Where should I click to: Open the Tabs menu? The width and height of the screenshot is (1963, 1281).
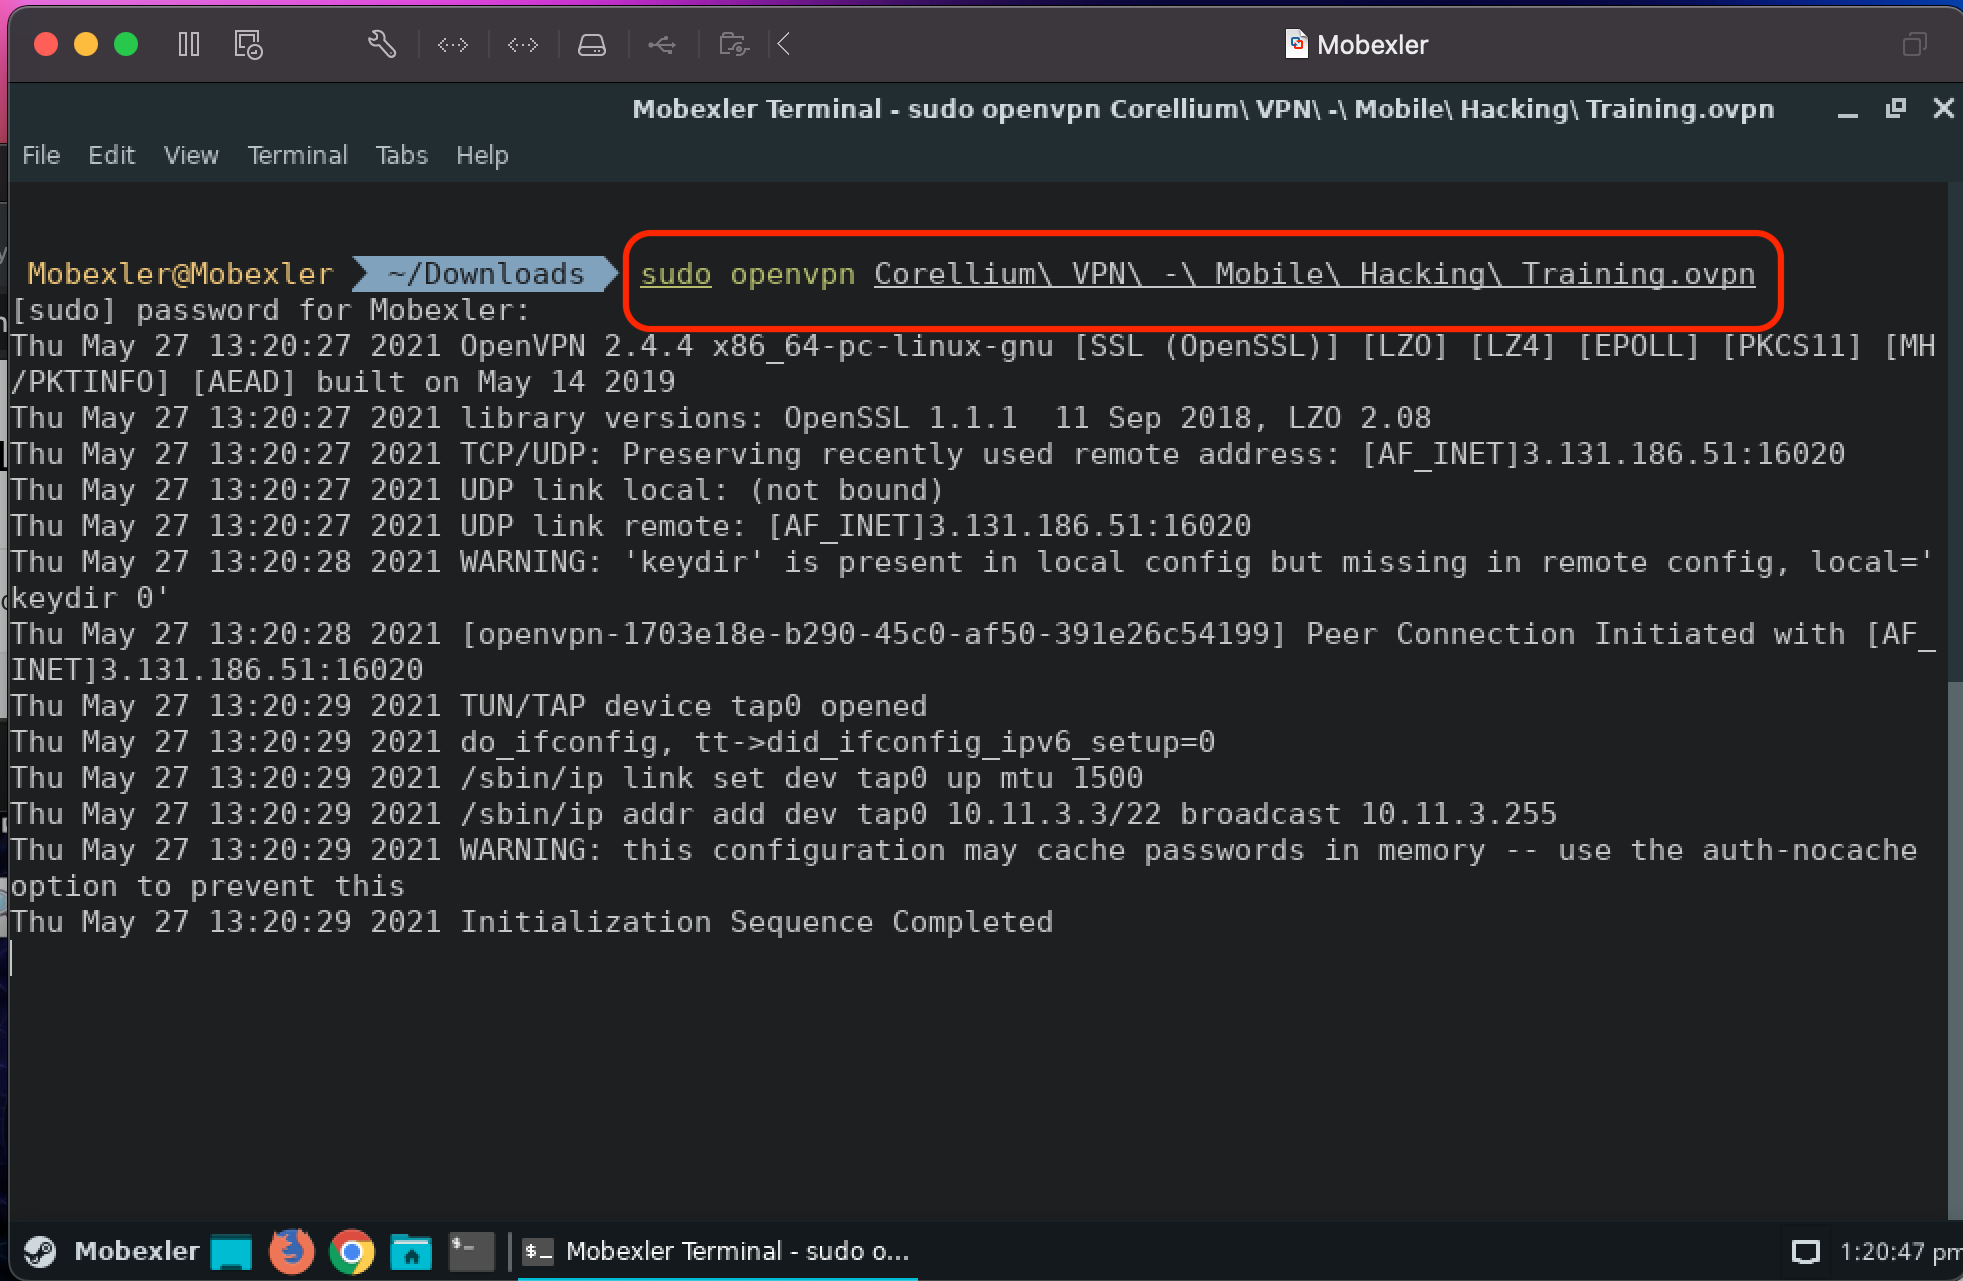(x=401, y=155)
